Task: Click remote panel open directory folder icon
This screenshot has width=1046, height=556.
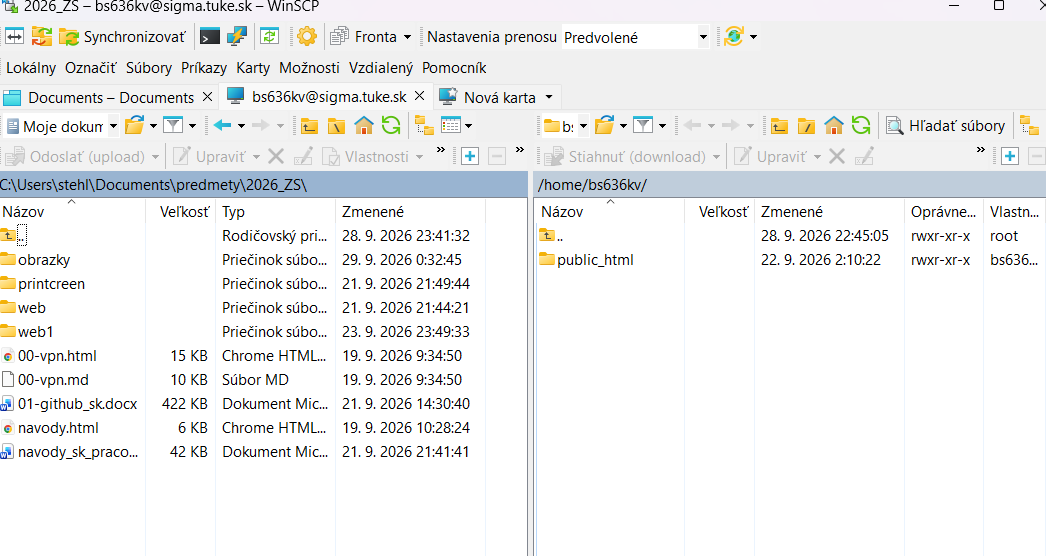Action: (604, 125)
